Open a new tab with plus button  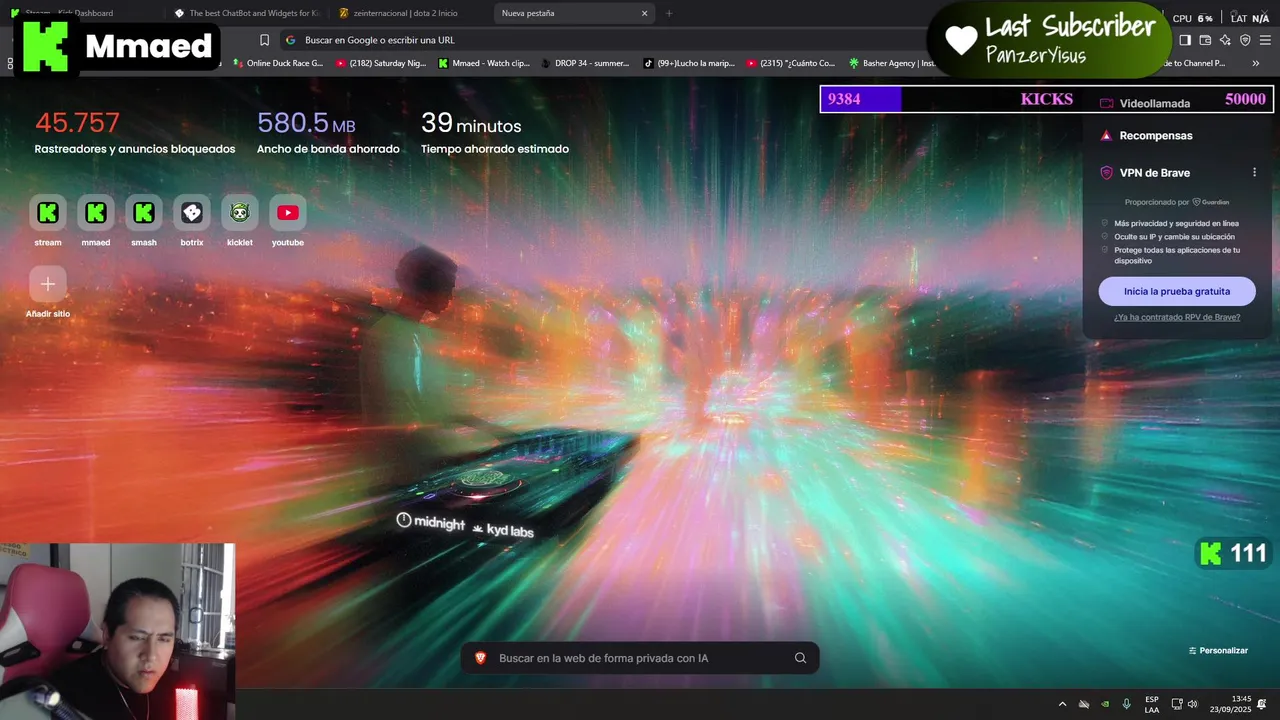pos(669,13)
